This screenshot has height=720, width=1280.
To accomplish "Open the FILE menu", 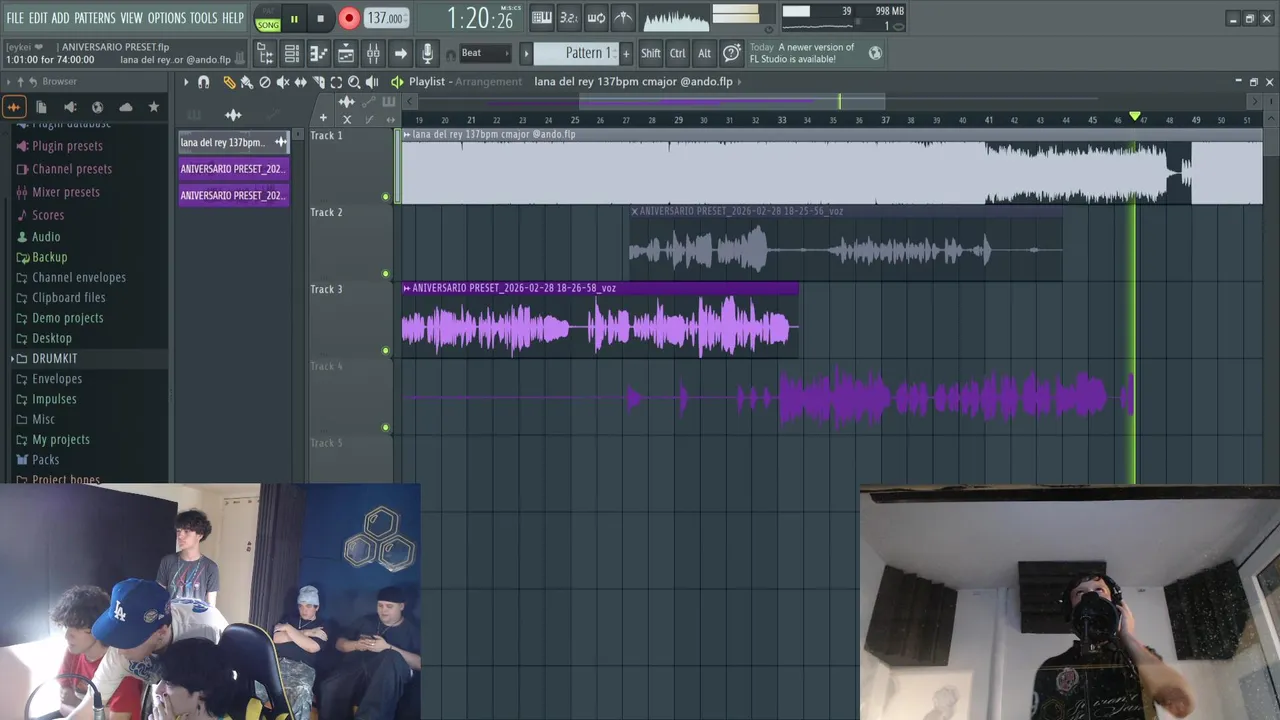I will (15, 18).
